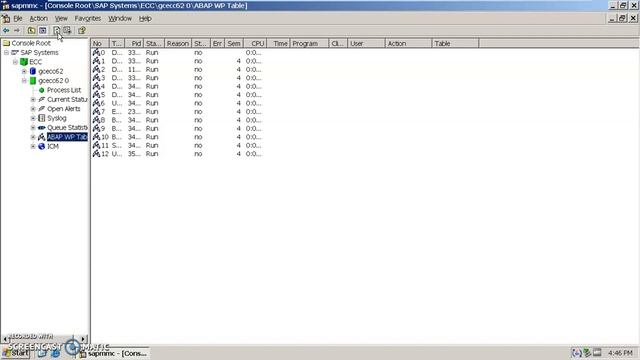This screenshot has width=640, height=360.
Task: Collapse the ECC tree node
Action: [15, 62]
